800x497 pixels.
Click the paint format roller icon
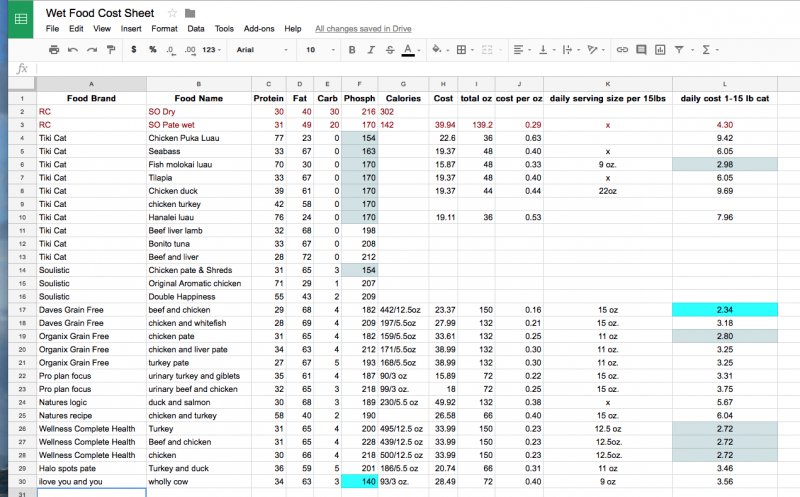[x=110, y=49]
